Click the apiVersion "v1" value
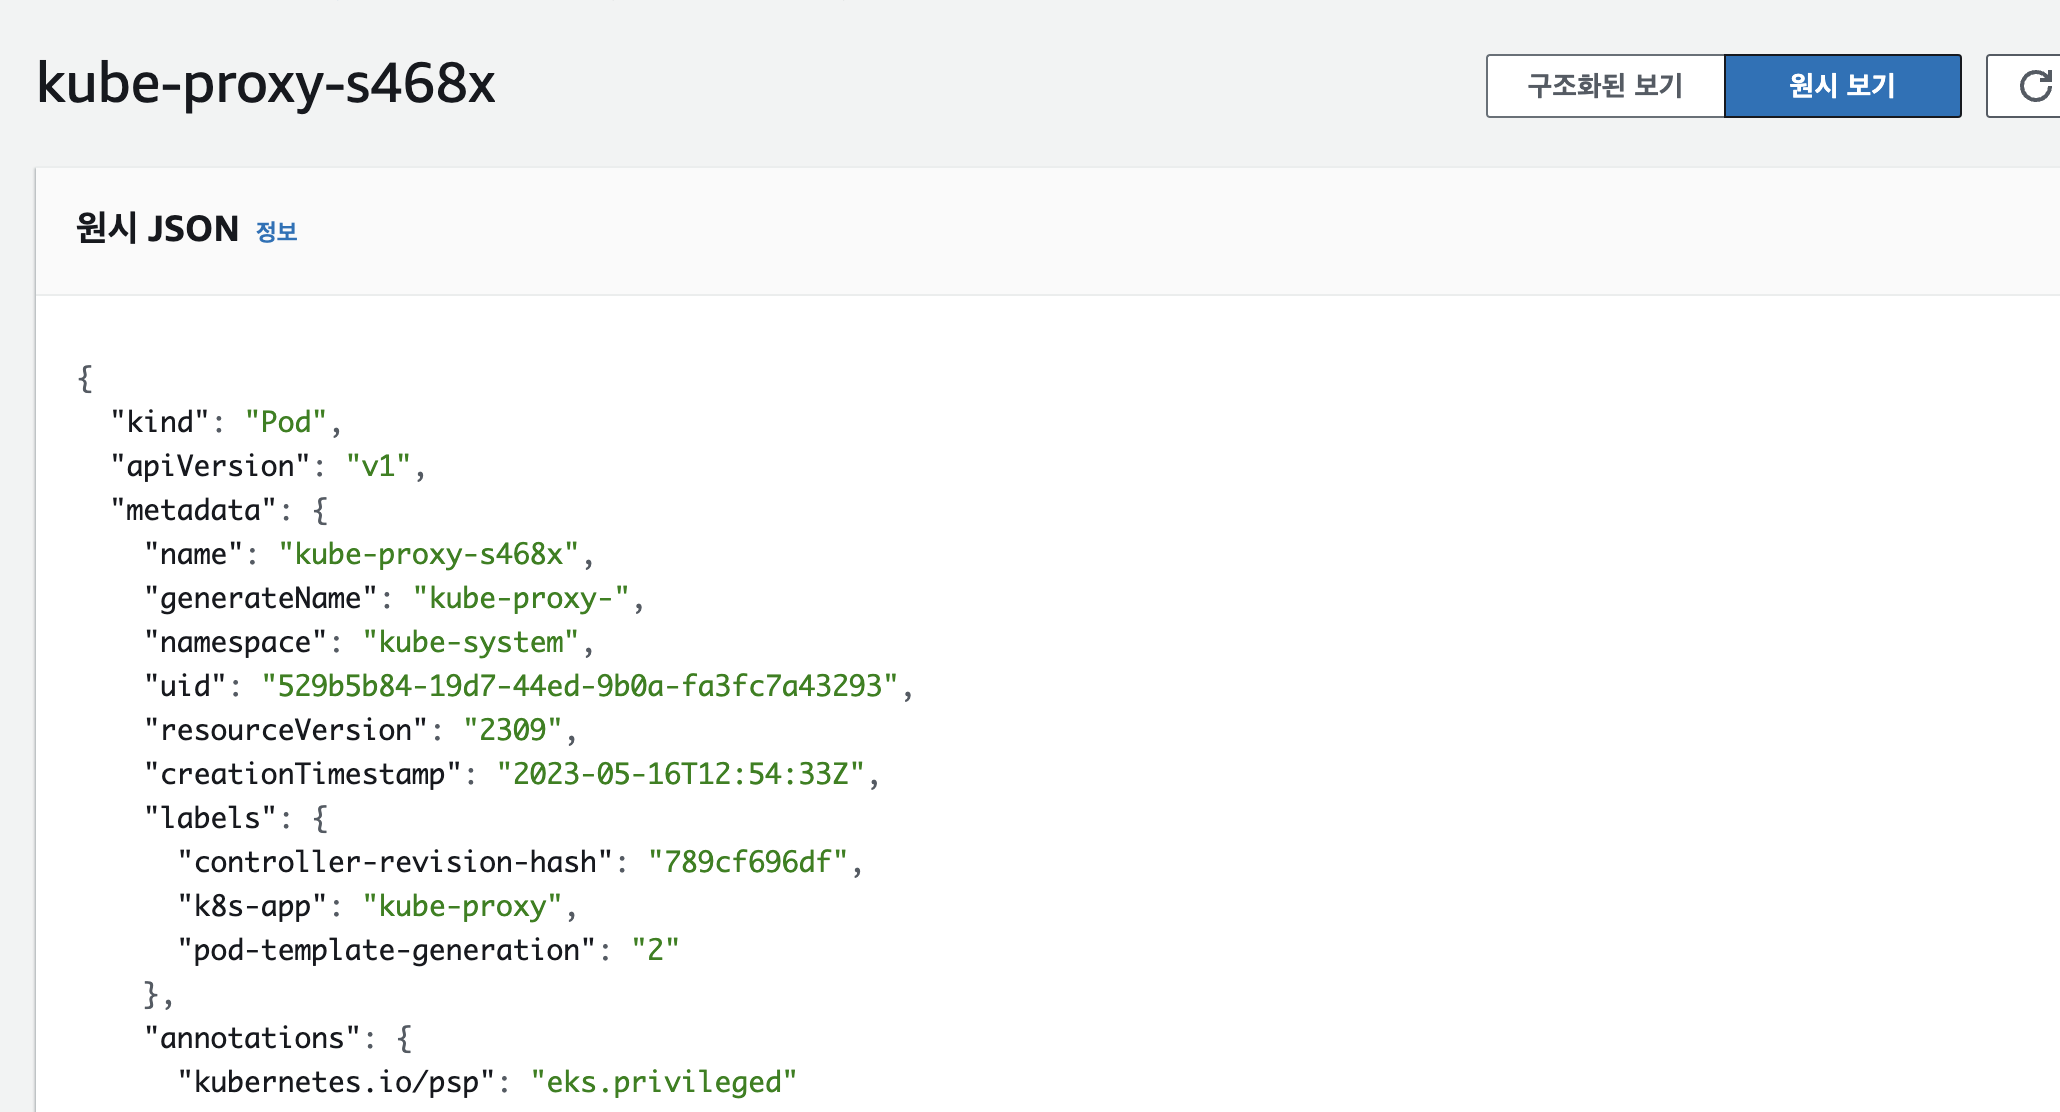This screenshot has width=2060, height=1112. pos(378,466)
